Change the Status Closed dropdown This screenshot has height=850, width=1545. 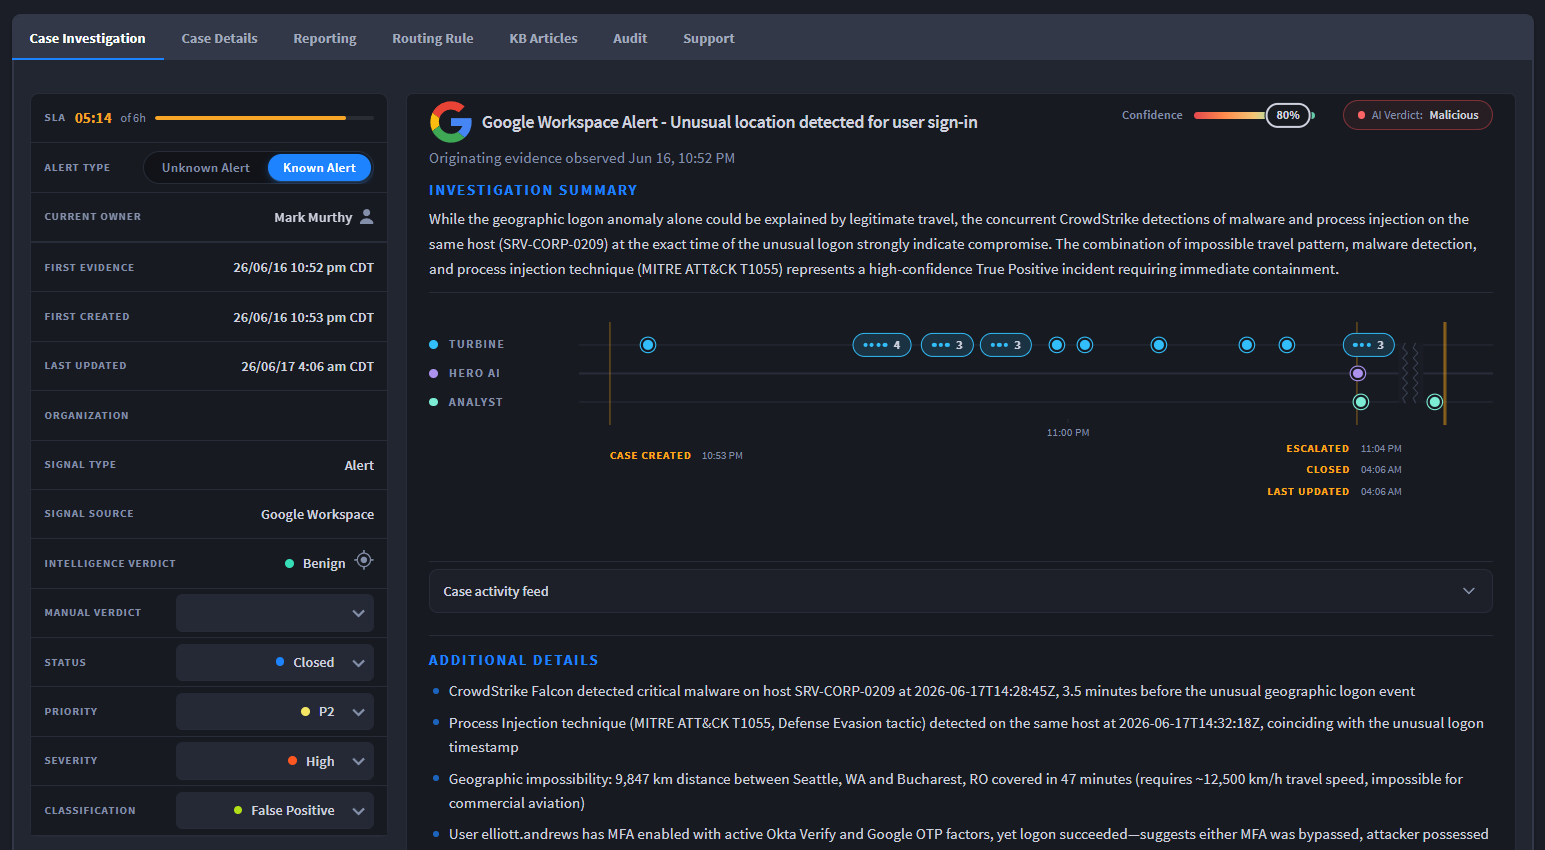click(x=275, y=662)
